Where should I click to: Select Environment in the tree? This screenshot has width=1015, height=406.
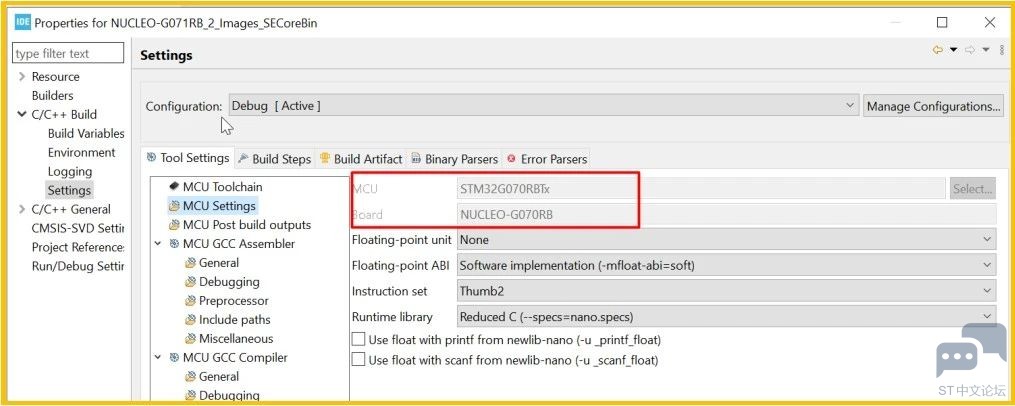[82, 152]
